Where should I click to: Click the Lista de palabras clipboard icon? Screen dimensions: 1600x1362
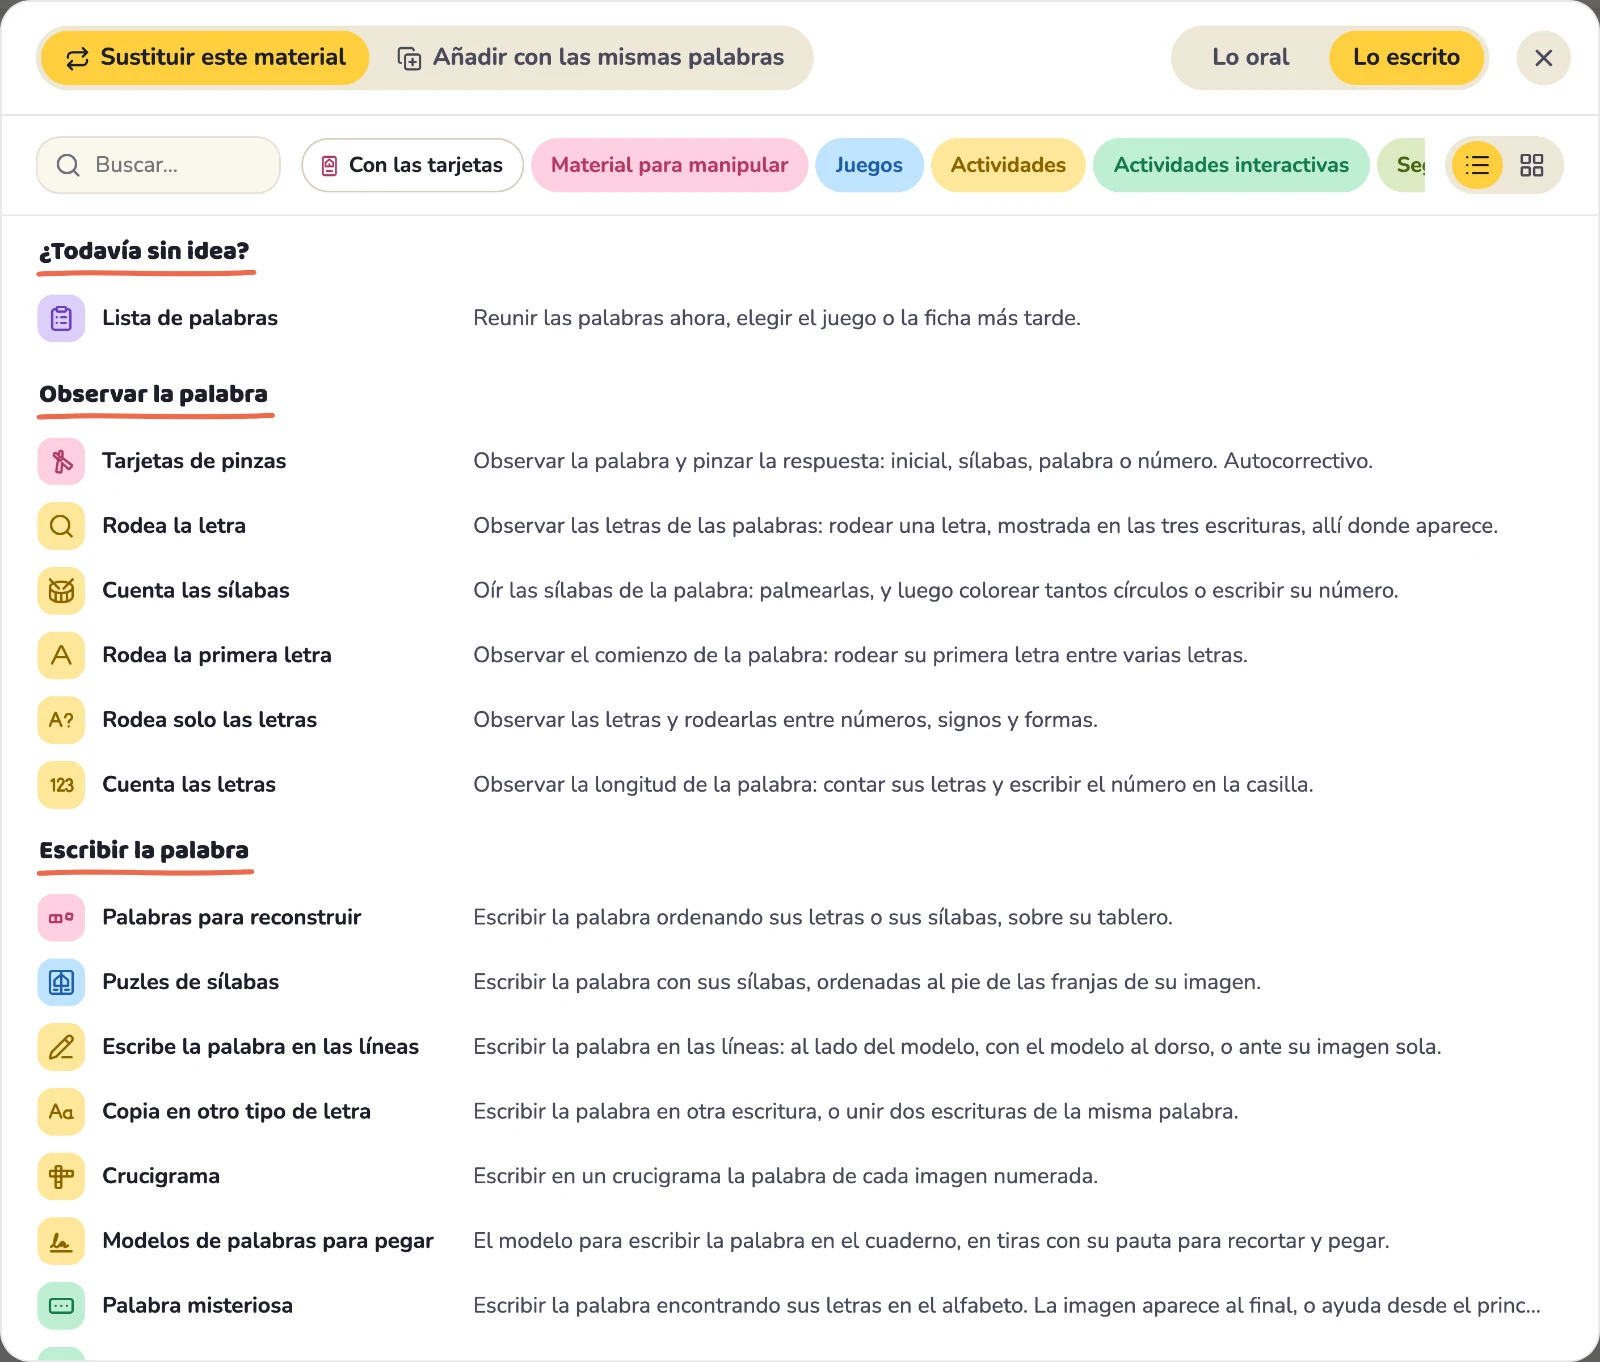tap(61, 318)
